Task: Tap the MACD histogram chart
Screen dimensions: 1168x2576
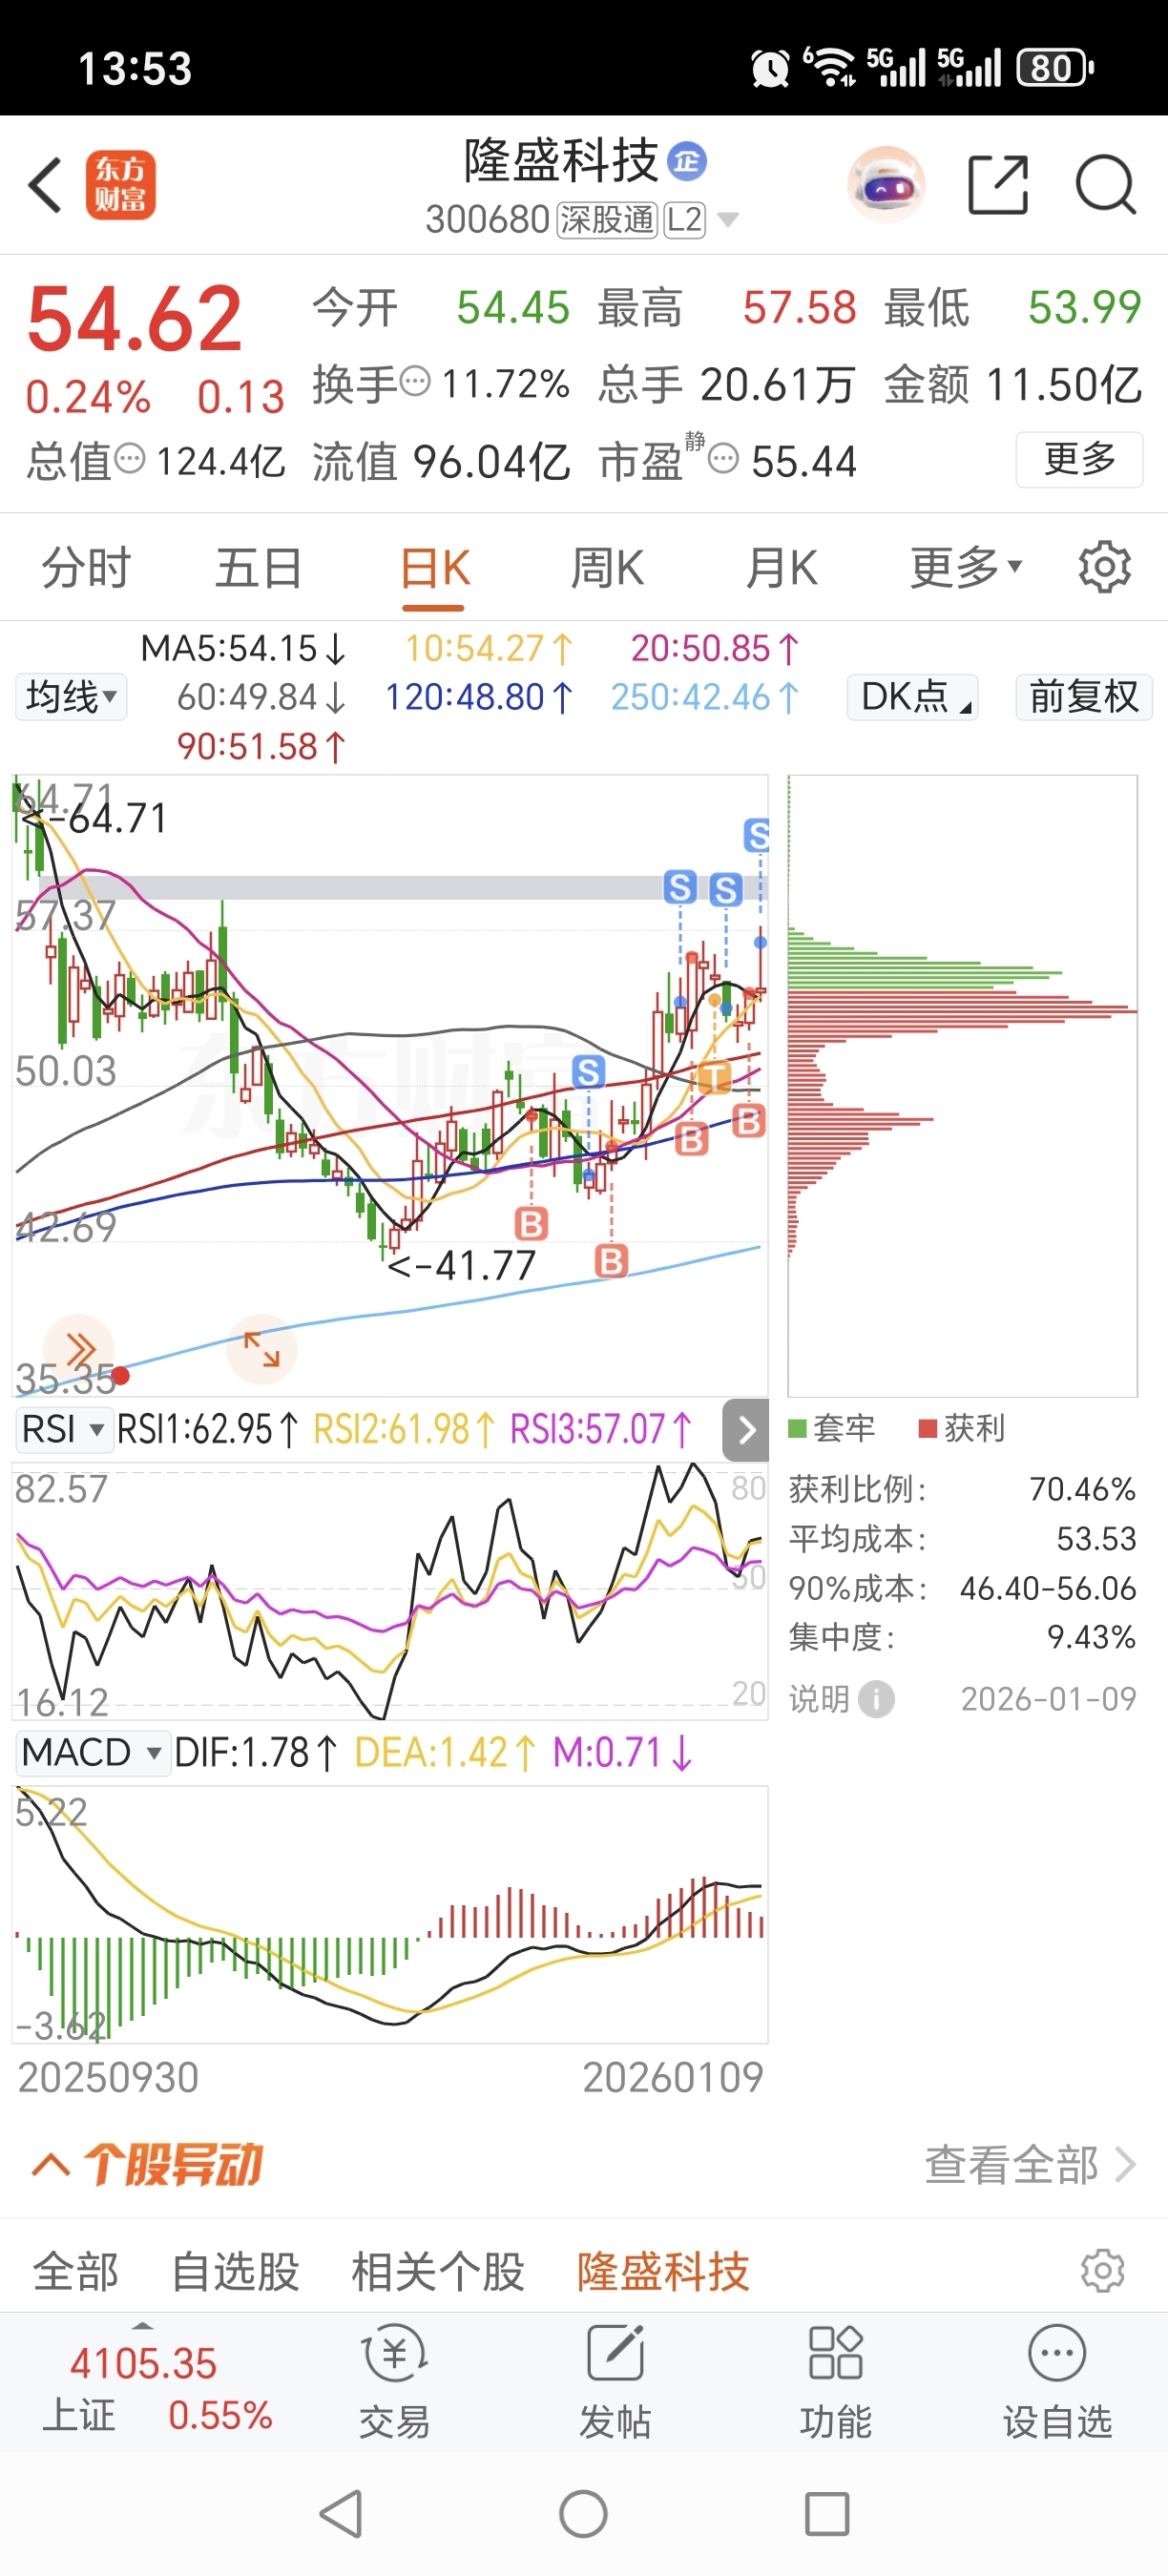Action: [x=390, y=1914]
